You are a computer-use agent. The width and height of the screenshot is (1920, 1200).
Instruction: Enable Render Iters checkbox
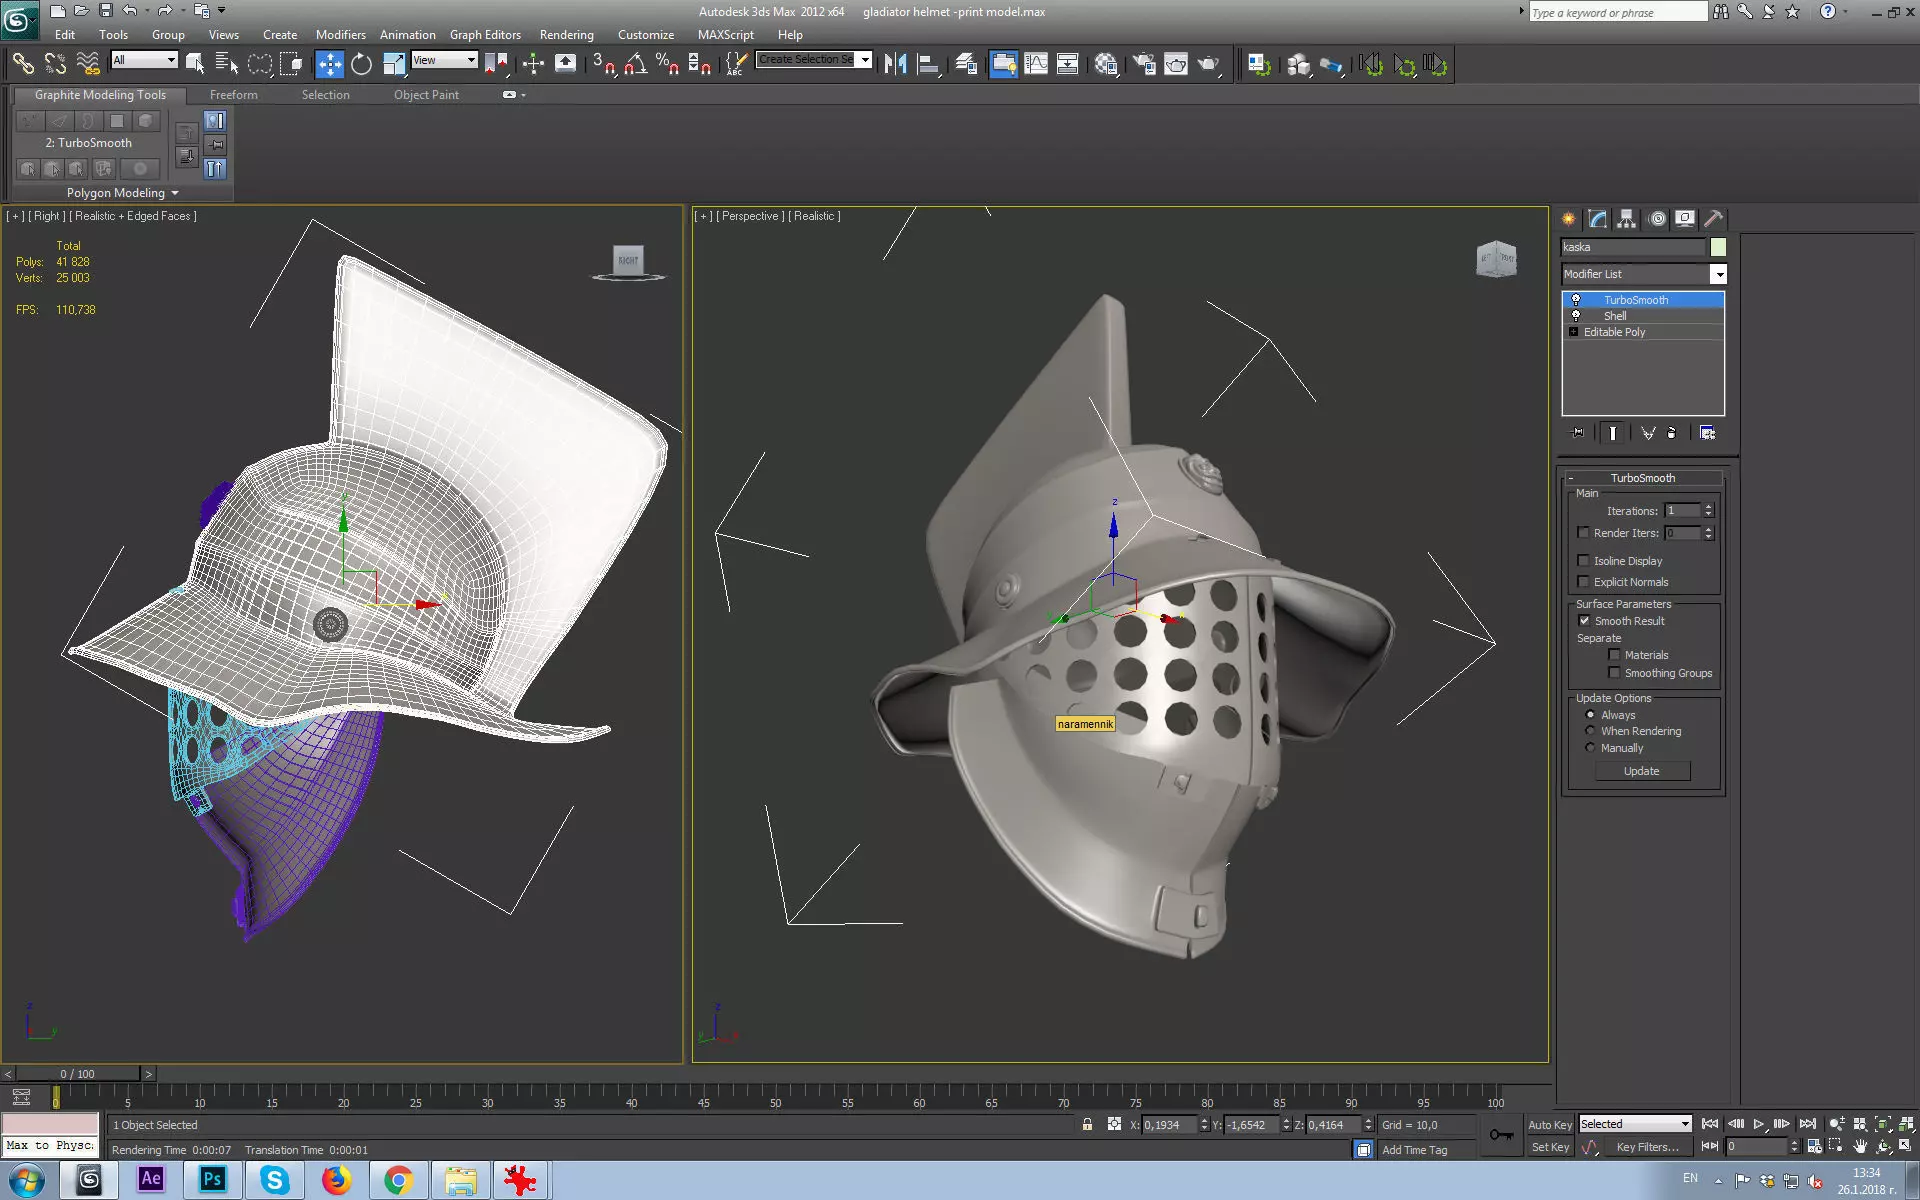1583,533
